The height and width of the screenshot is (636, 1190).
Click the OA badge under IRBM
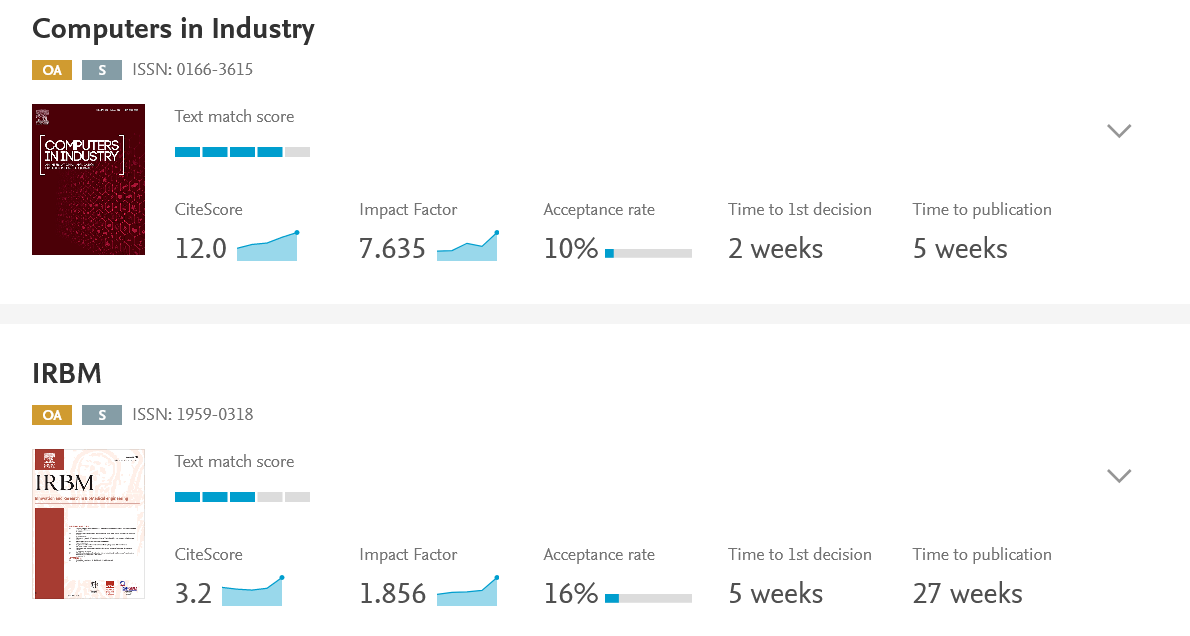(x=52, y=415)
